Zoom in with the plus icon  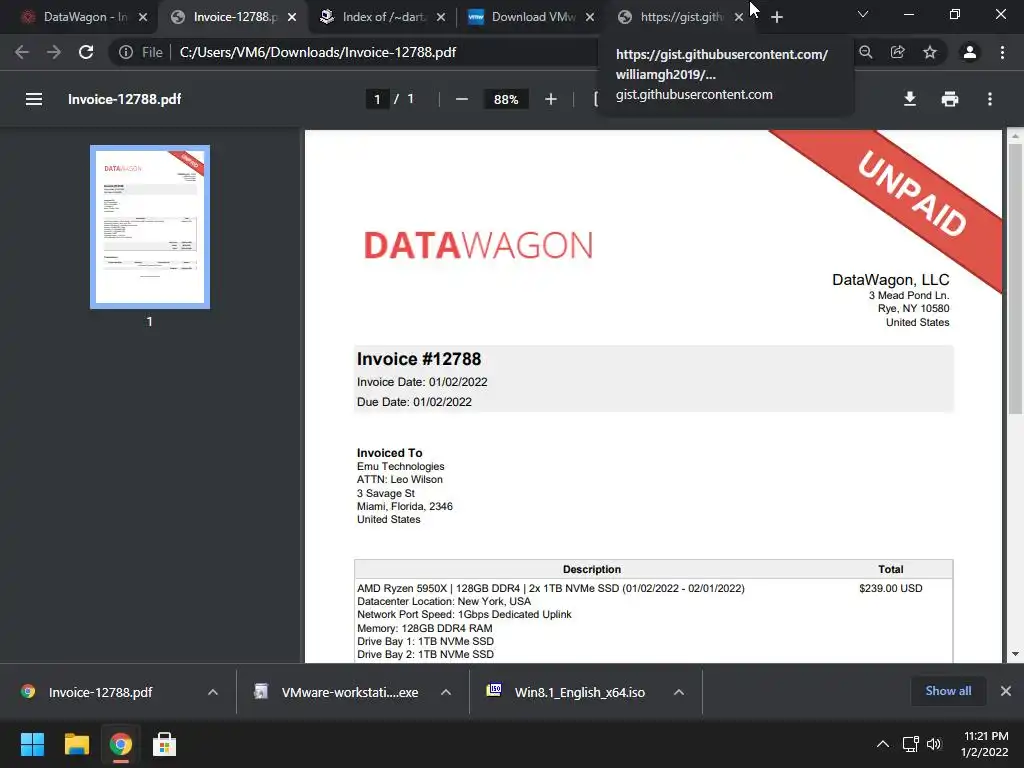click(551, 99)
